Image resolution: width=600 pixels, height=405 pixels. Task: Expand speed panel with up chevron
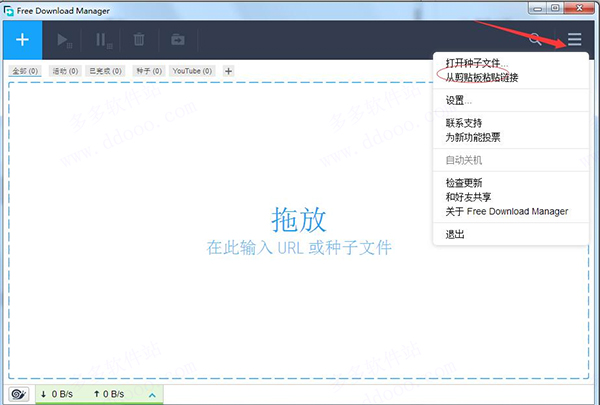coord(152,395)
